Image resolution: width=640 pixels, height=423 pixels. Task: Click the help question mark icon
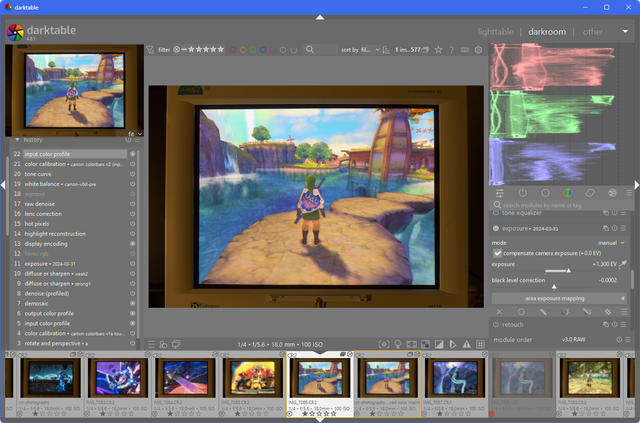click(x=452, y=49)
